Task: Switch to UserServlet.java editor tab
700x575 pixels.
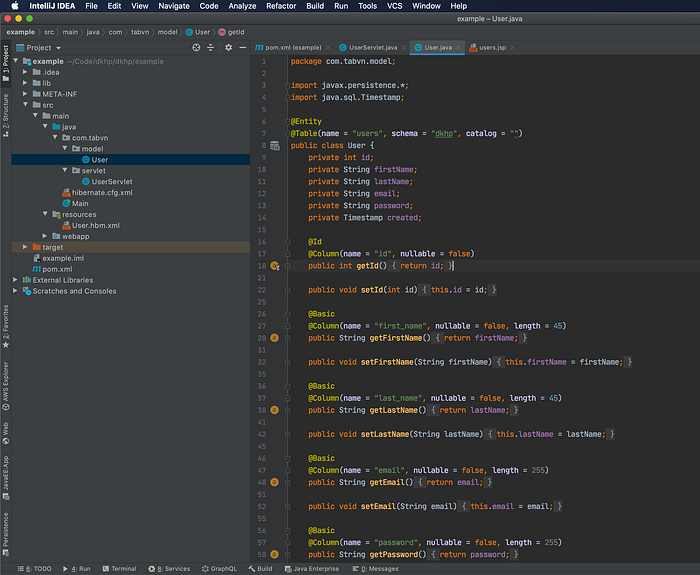Action: [x=372, y=47]
